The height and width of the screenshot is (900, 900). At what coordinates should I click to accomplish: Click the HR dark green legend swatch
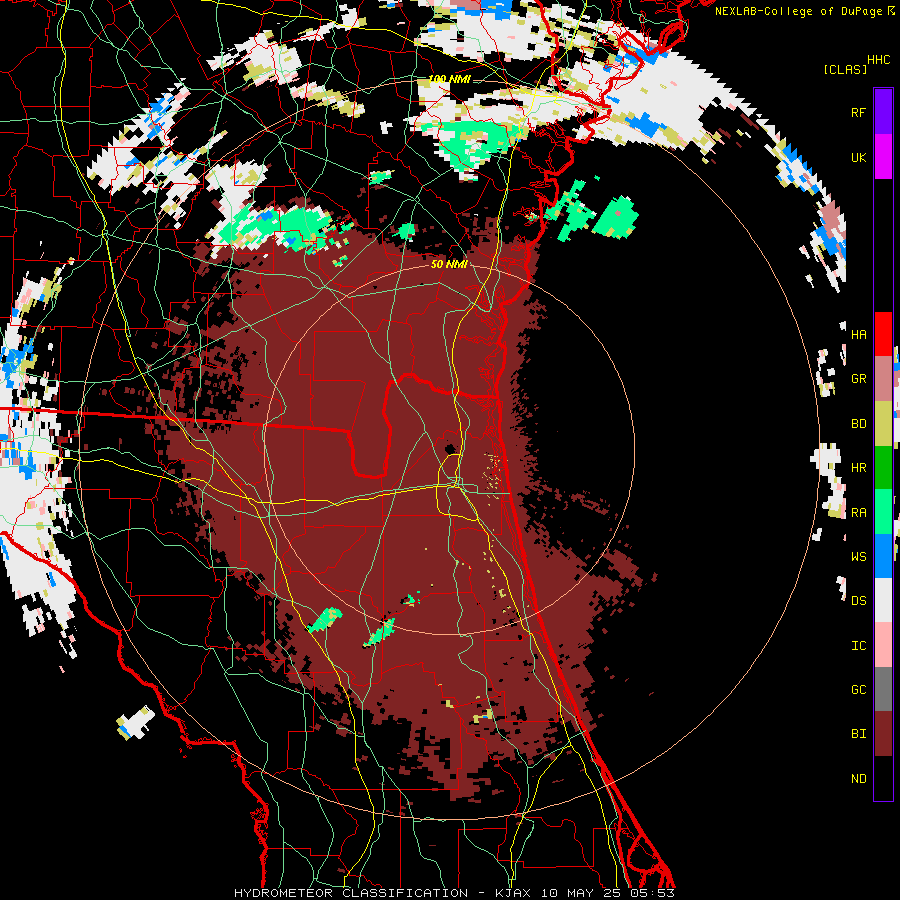pyautogui.click(x=883, y=468)
